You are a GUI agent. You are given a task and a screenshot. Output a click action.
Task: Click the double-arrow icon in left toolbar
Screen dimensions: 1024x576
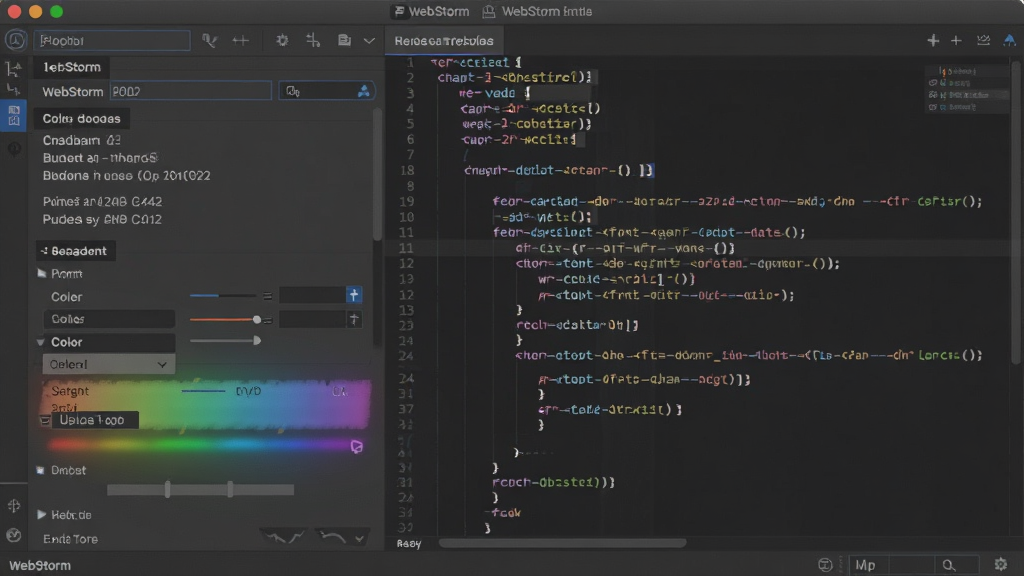pos(240,40)
